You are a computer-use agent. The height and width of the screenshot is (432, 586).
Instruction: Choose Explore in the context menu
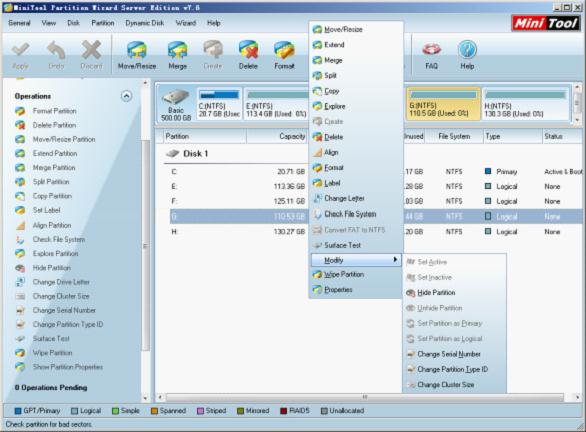click(x=356, y=106)
